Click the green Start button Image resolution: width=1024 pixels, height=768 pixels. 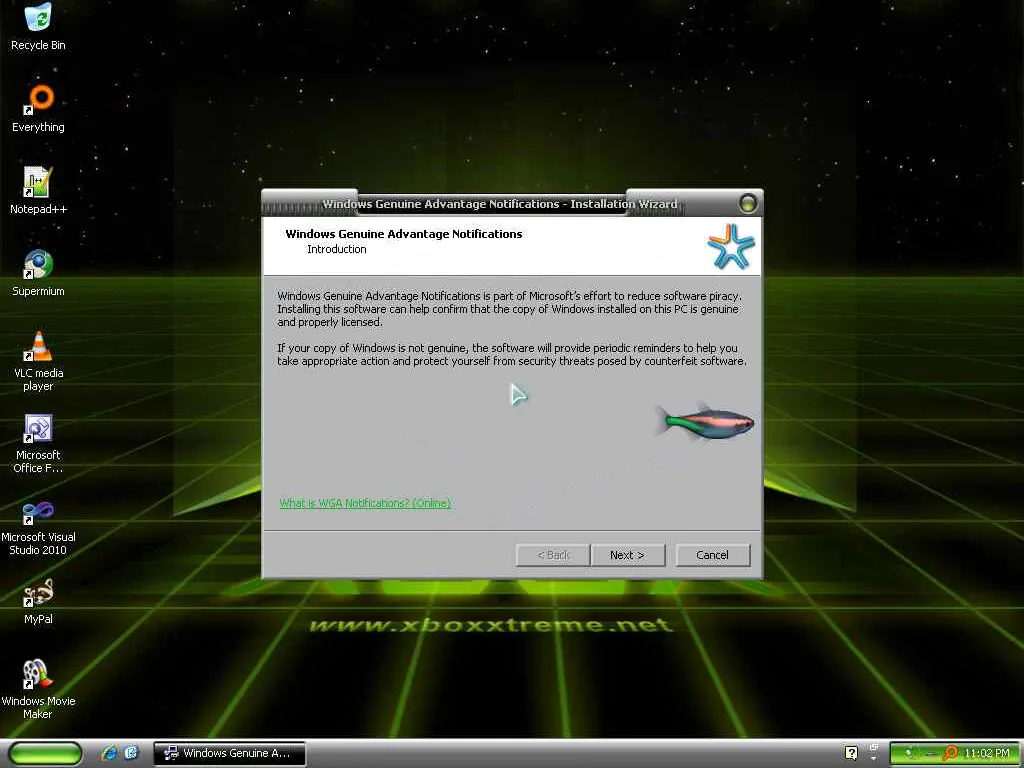point(45,753)
